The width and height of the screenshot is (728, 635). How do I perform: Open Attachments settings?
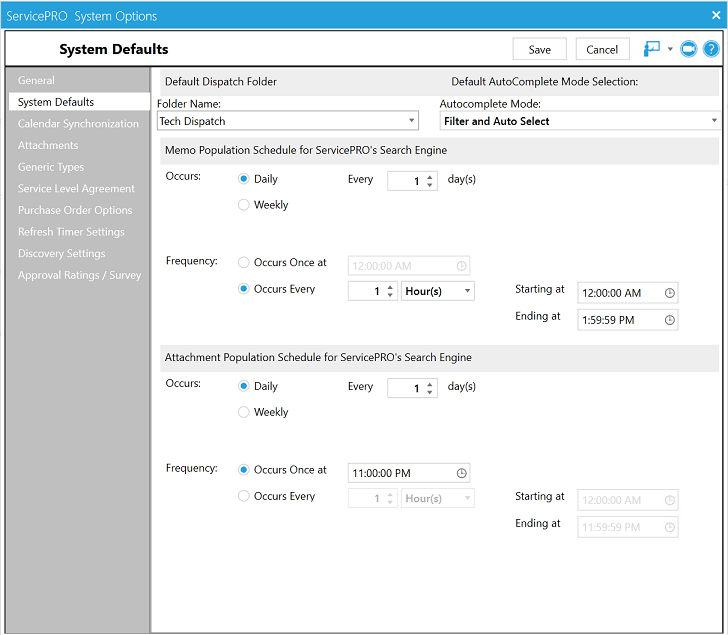pos(48,145)
